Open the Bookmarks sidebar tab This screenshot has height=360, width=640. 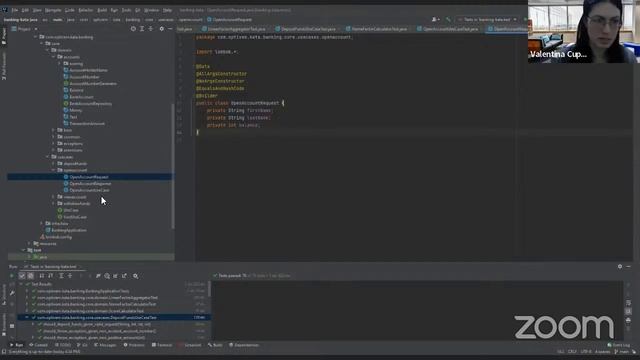[4, 325]
